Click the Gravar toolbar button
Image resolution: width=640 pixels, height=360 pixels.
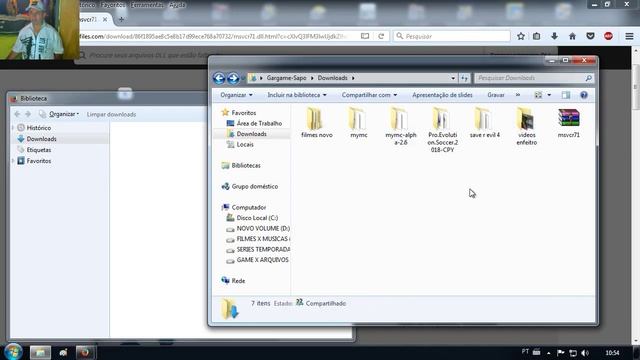496,95
